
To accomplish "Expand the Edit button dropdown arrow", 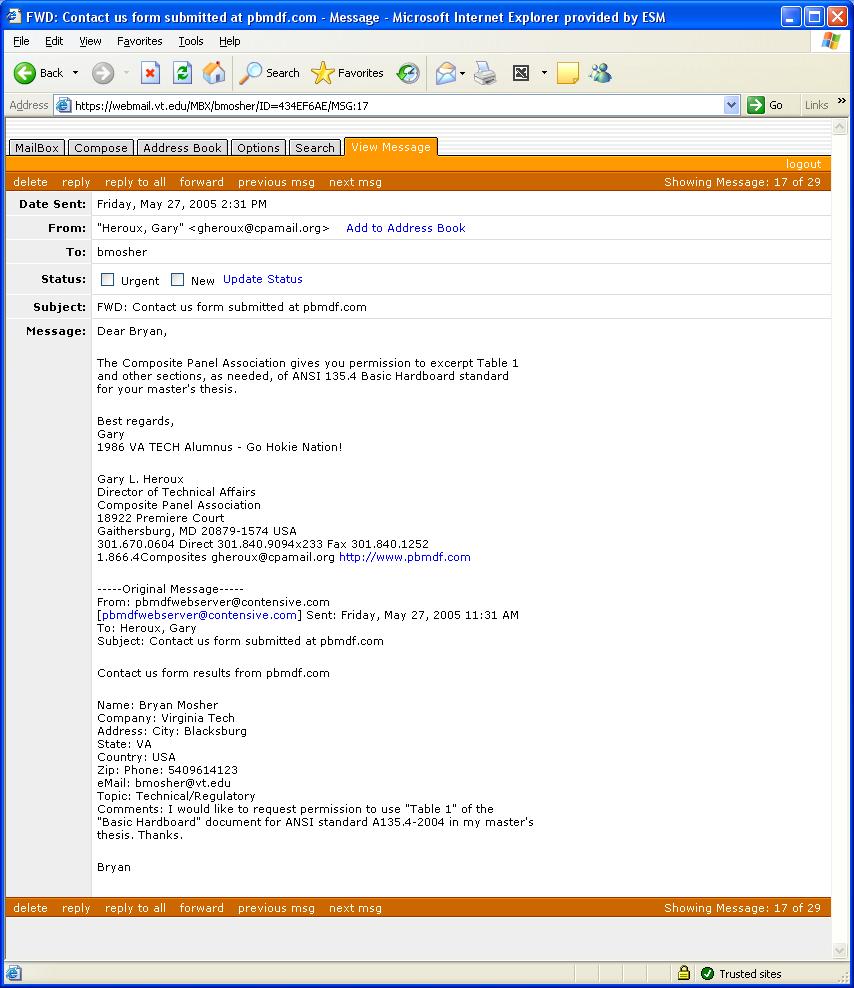I will point(544,73).
